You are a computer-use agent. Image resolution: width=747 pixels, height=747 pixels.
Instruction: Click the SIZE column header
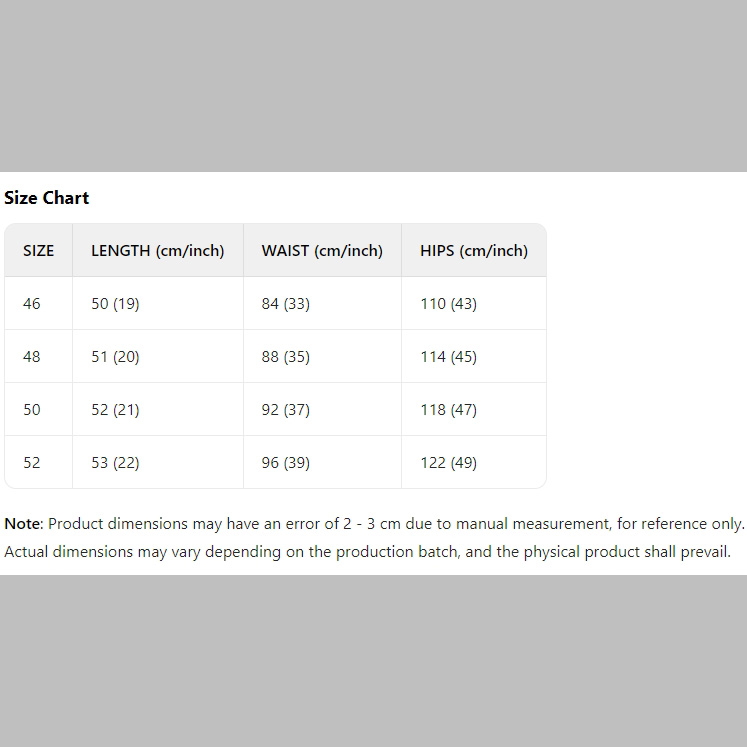[39, 251]
